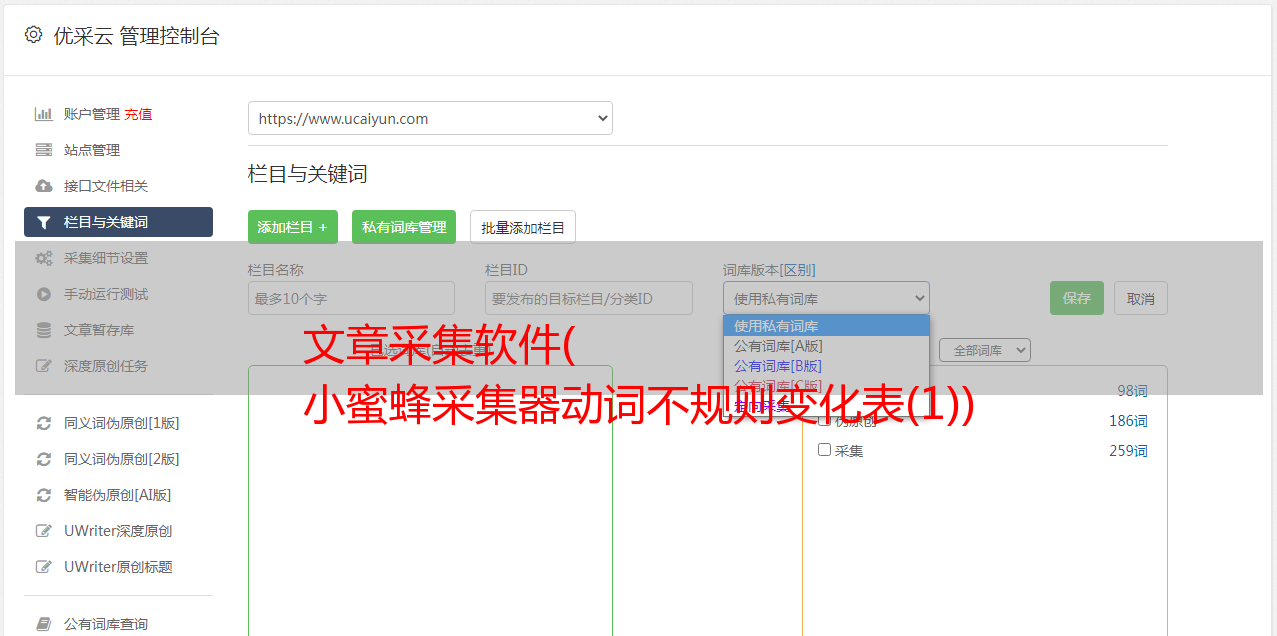The width and height of the screenshot is (1277, 636).
Task: Click the 栏目名称 input field
Action: click(351, 298)
